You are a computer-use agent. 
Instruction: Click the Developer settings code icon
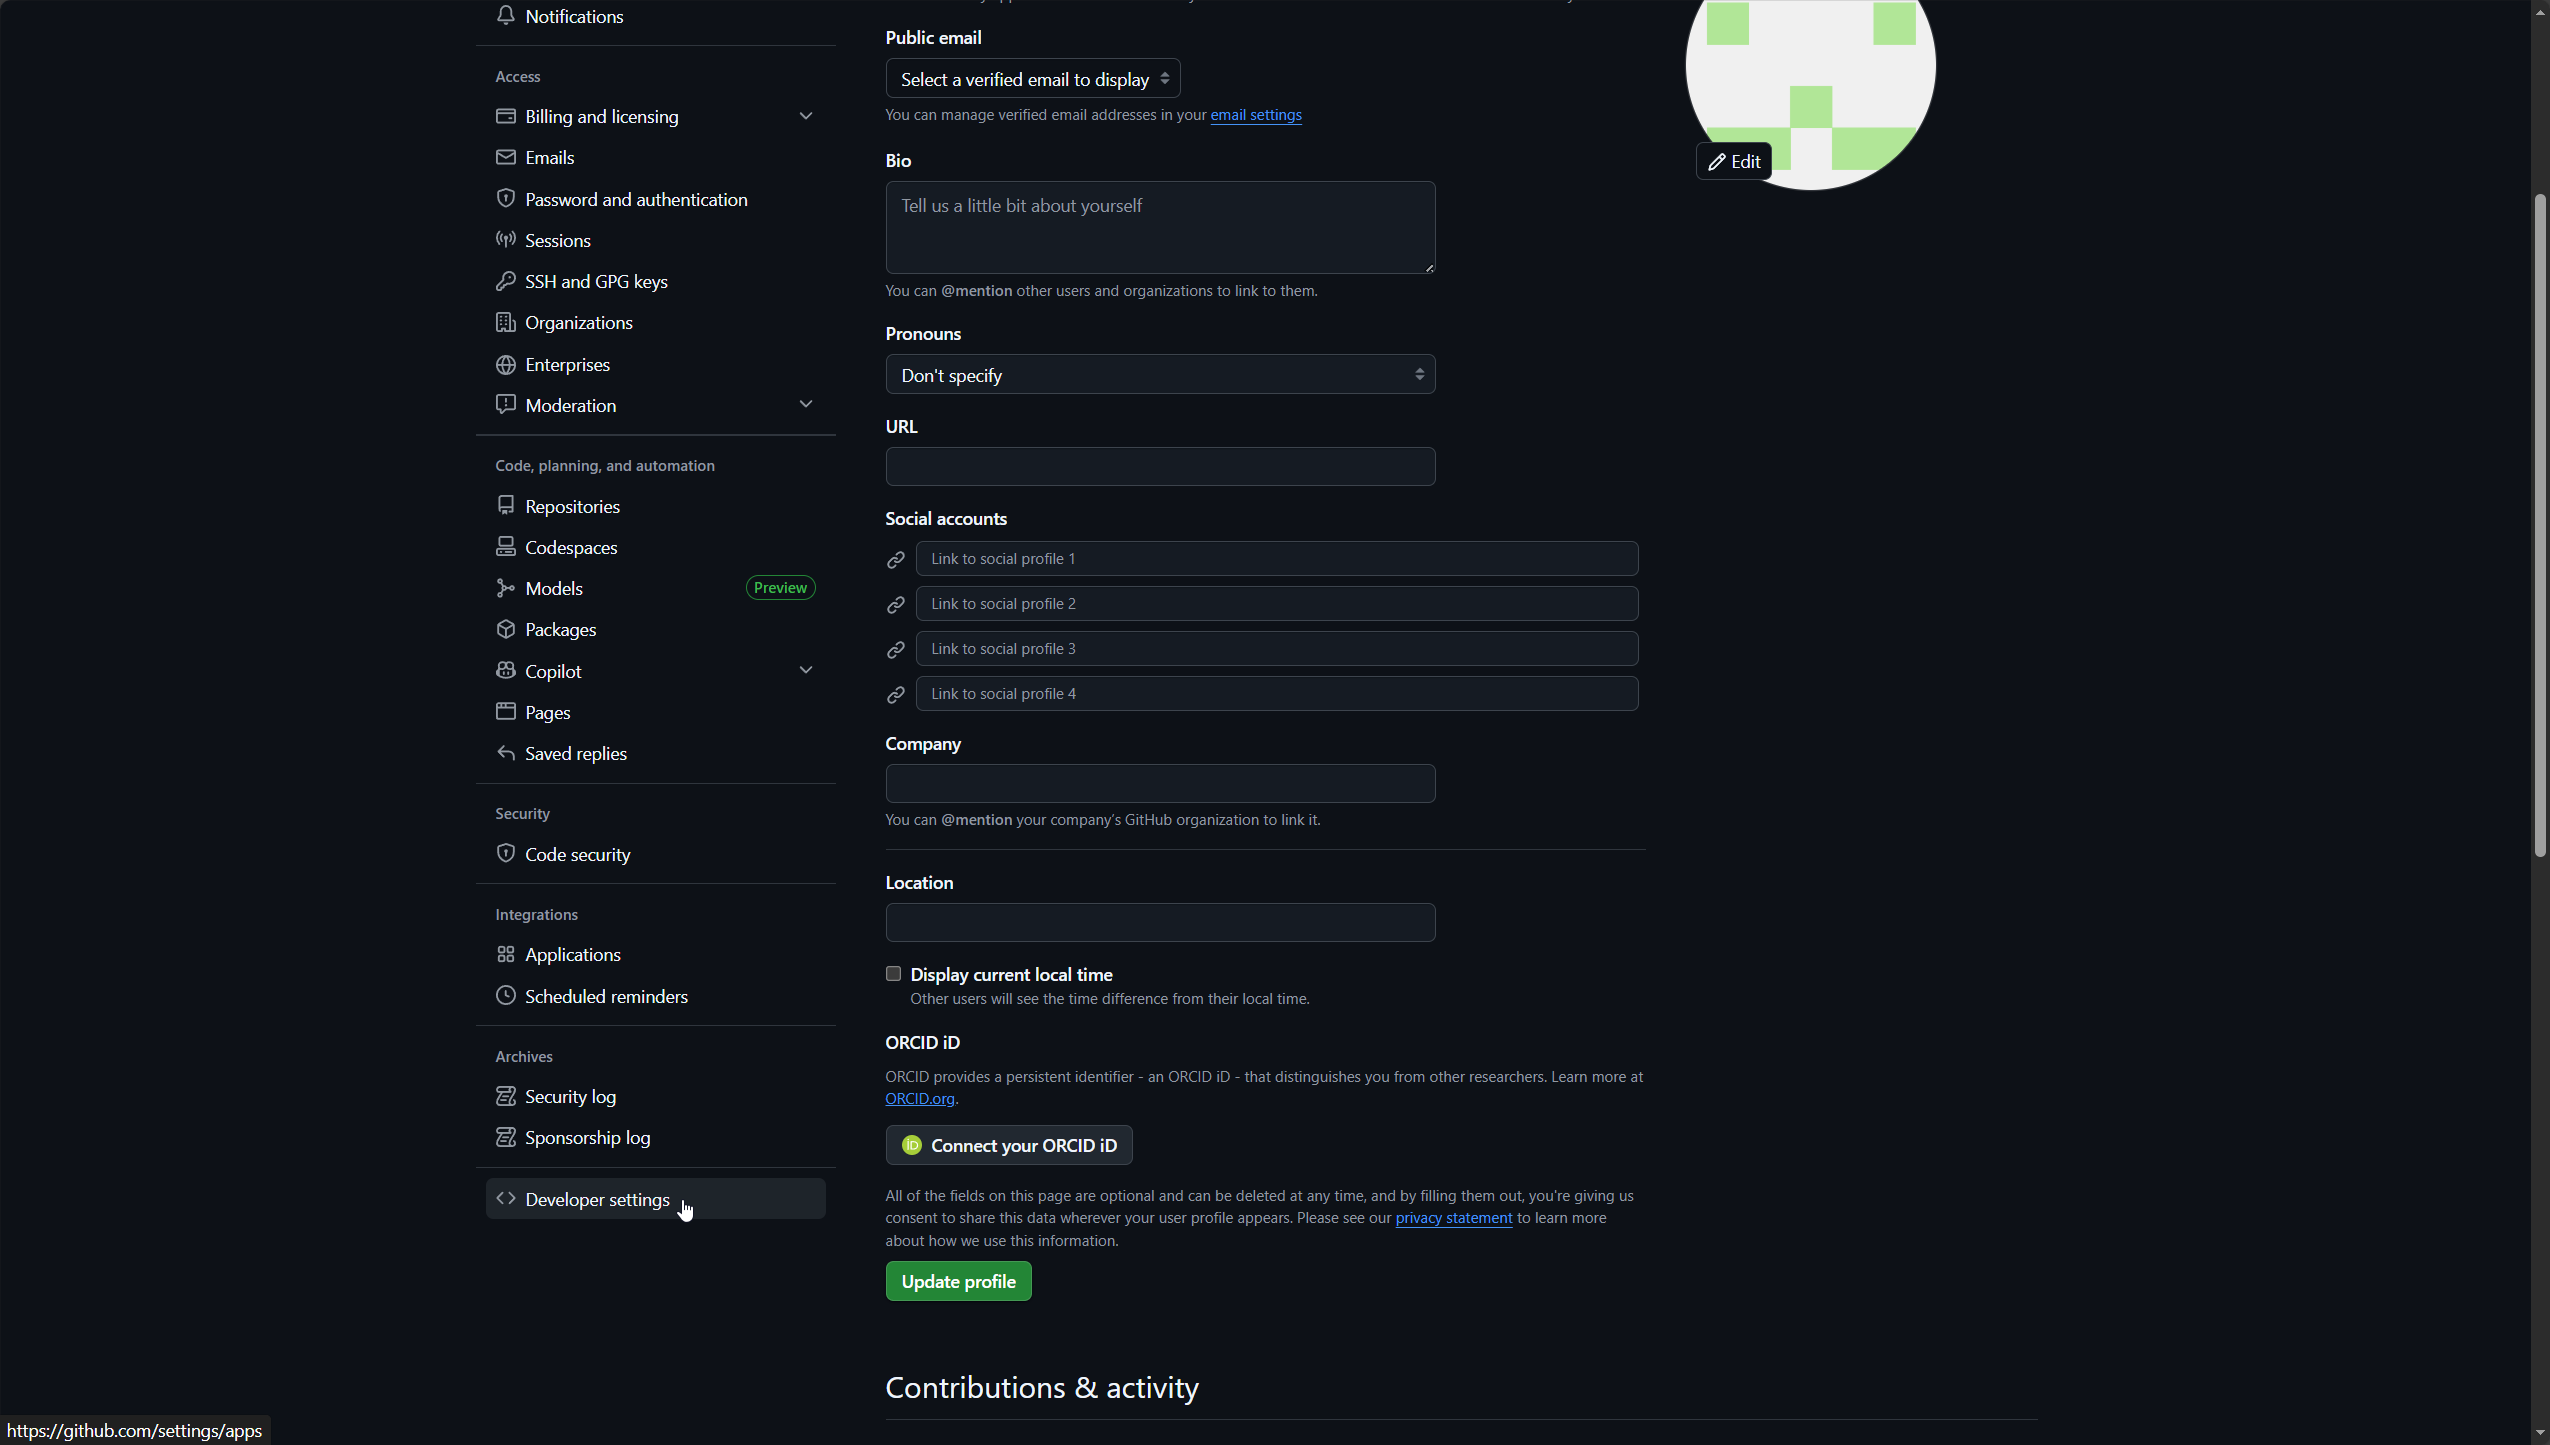506,1199
